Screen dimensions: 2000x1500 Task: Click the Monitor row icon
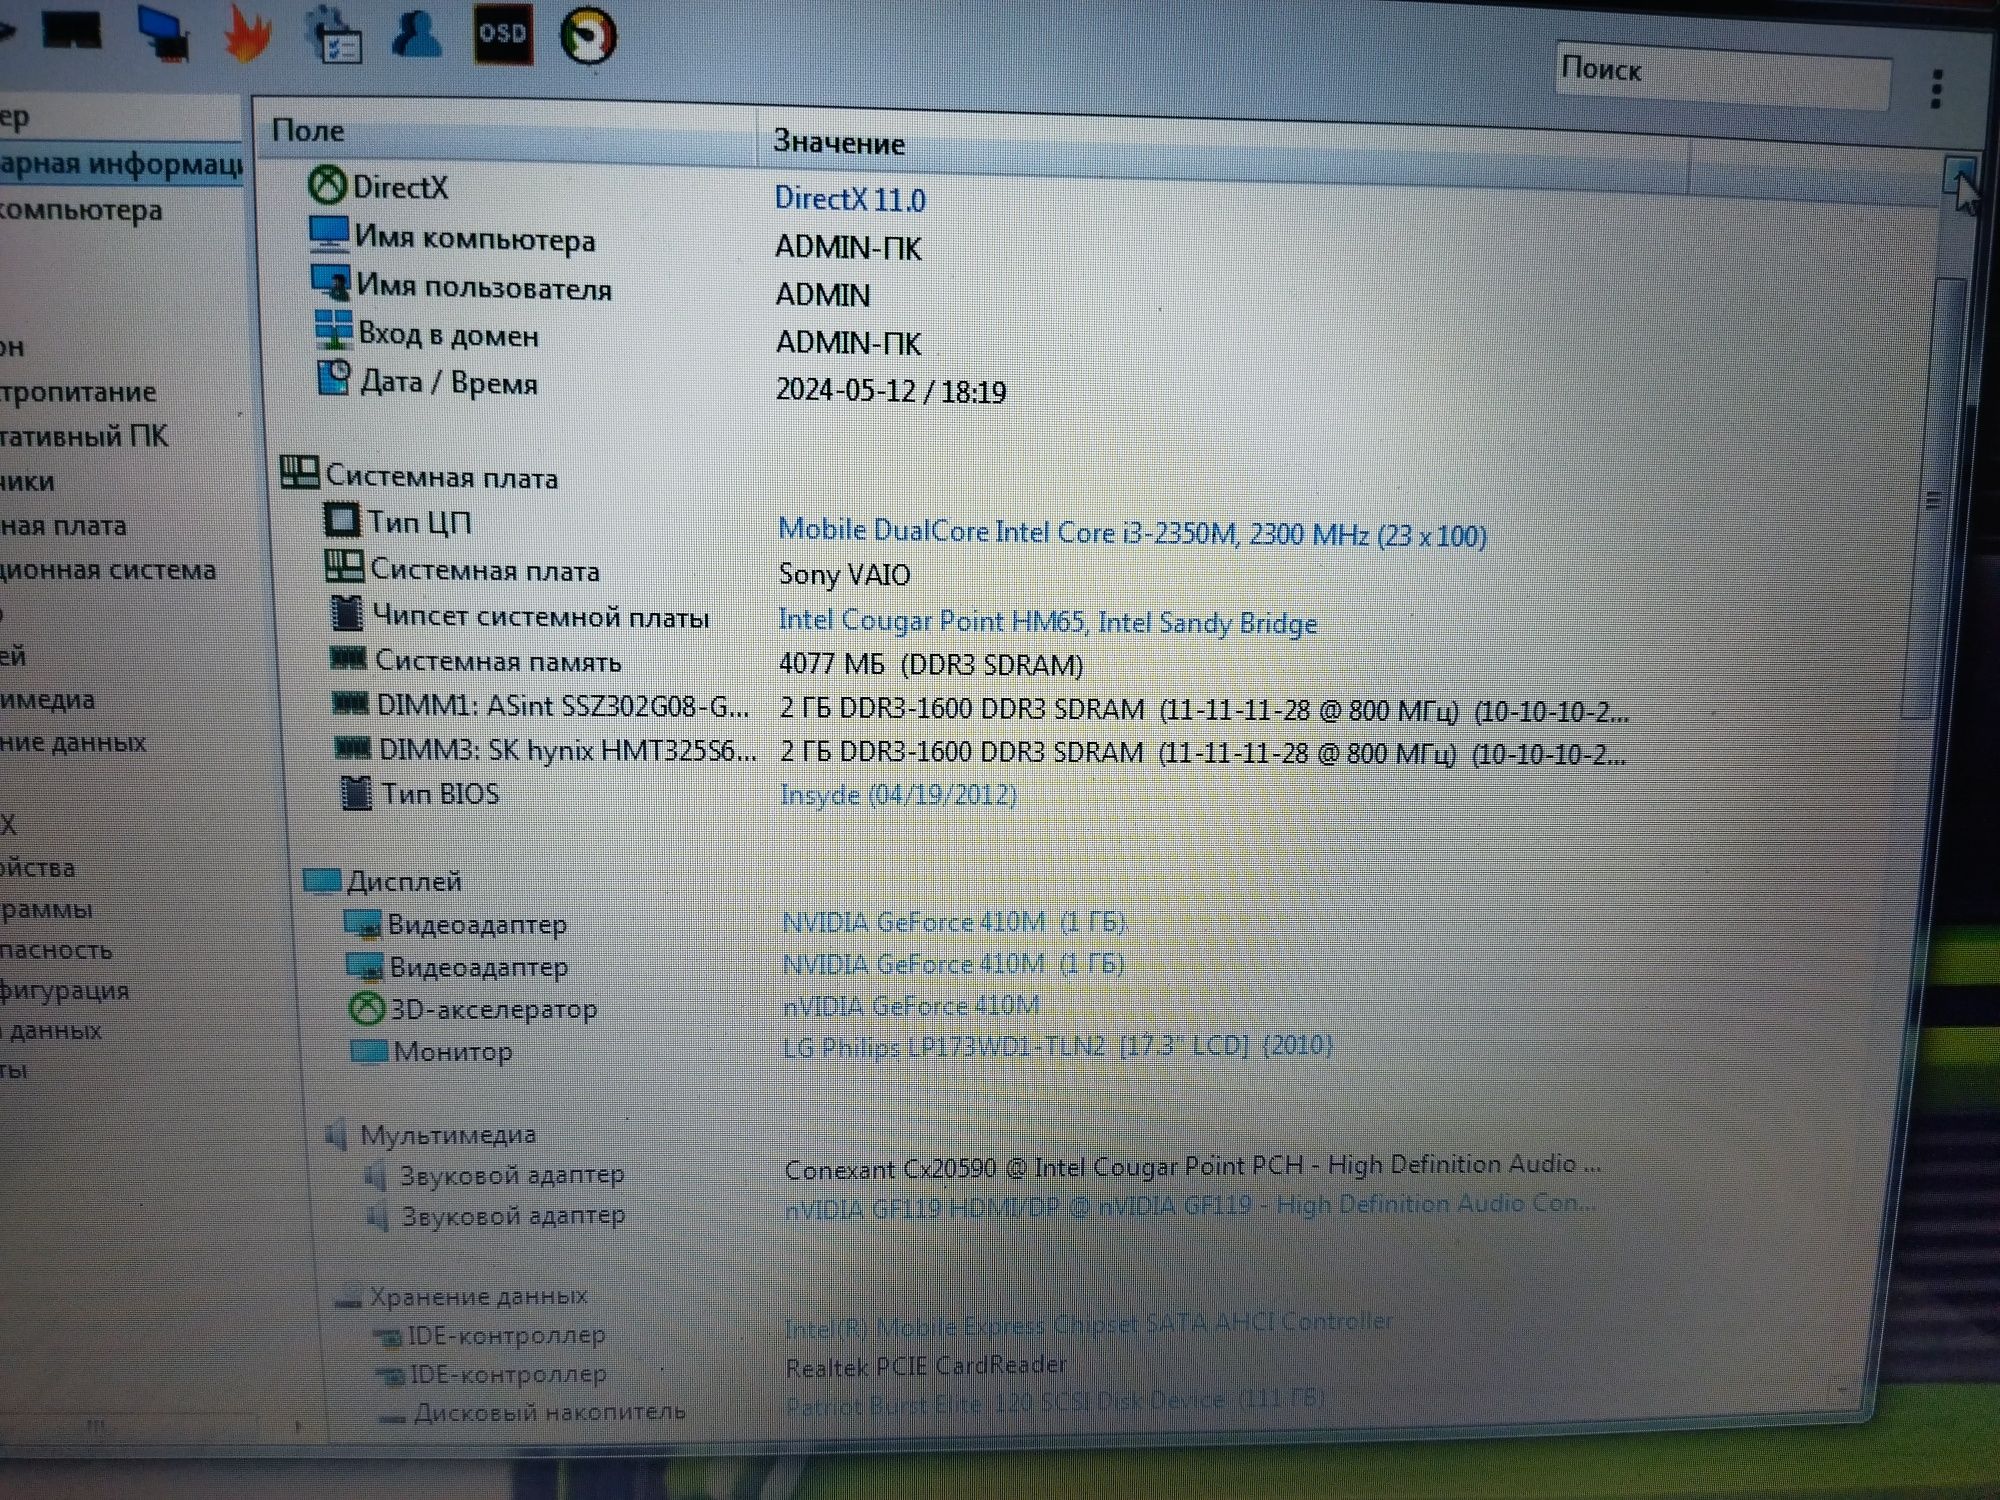[x=369, y=1051]
